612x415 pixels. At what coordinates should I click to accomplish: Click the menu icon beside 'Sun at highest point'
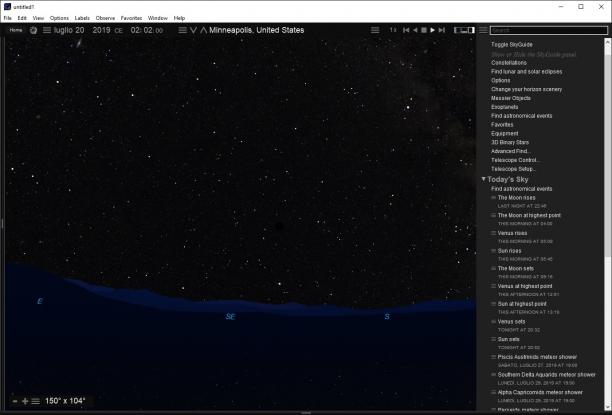(x=493, y=304)
